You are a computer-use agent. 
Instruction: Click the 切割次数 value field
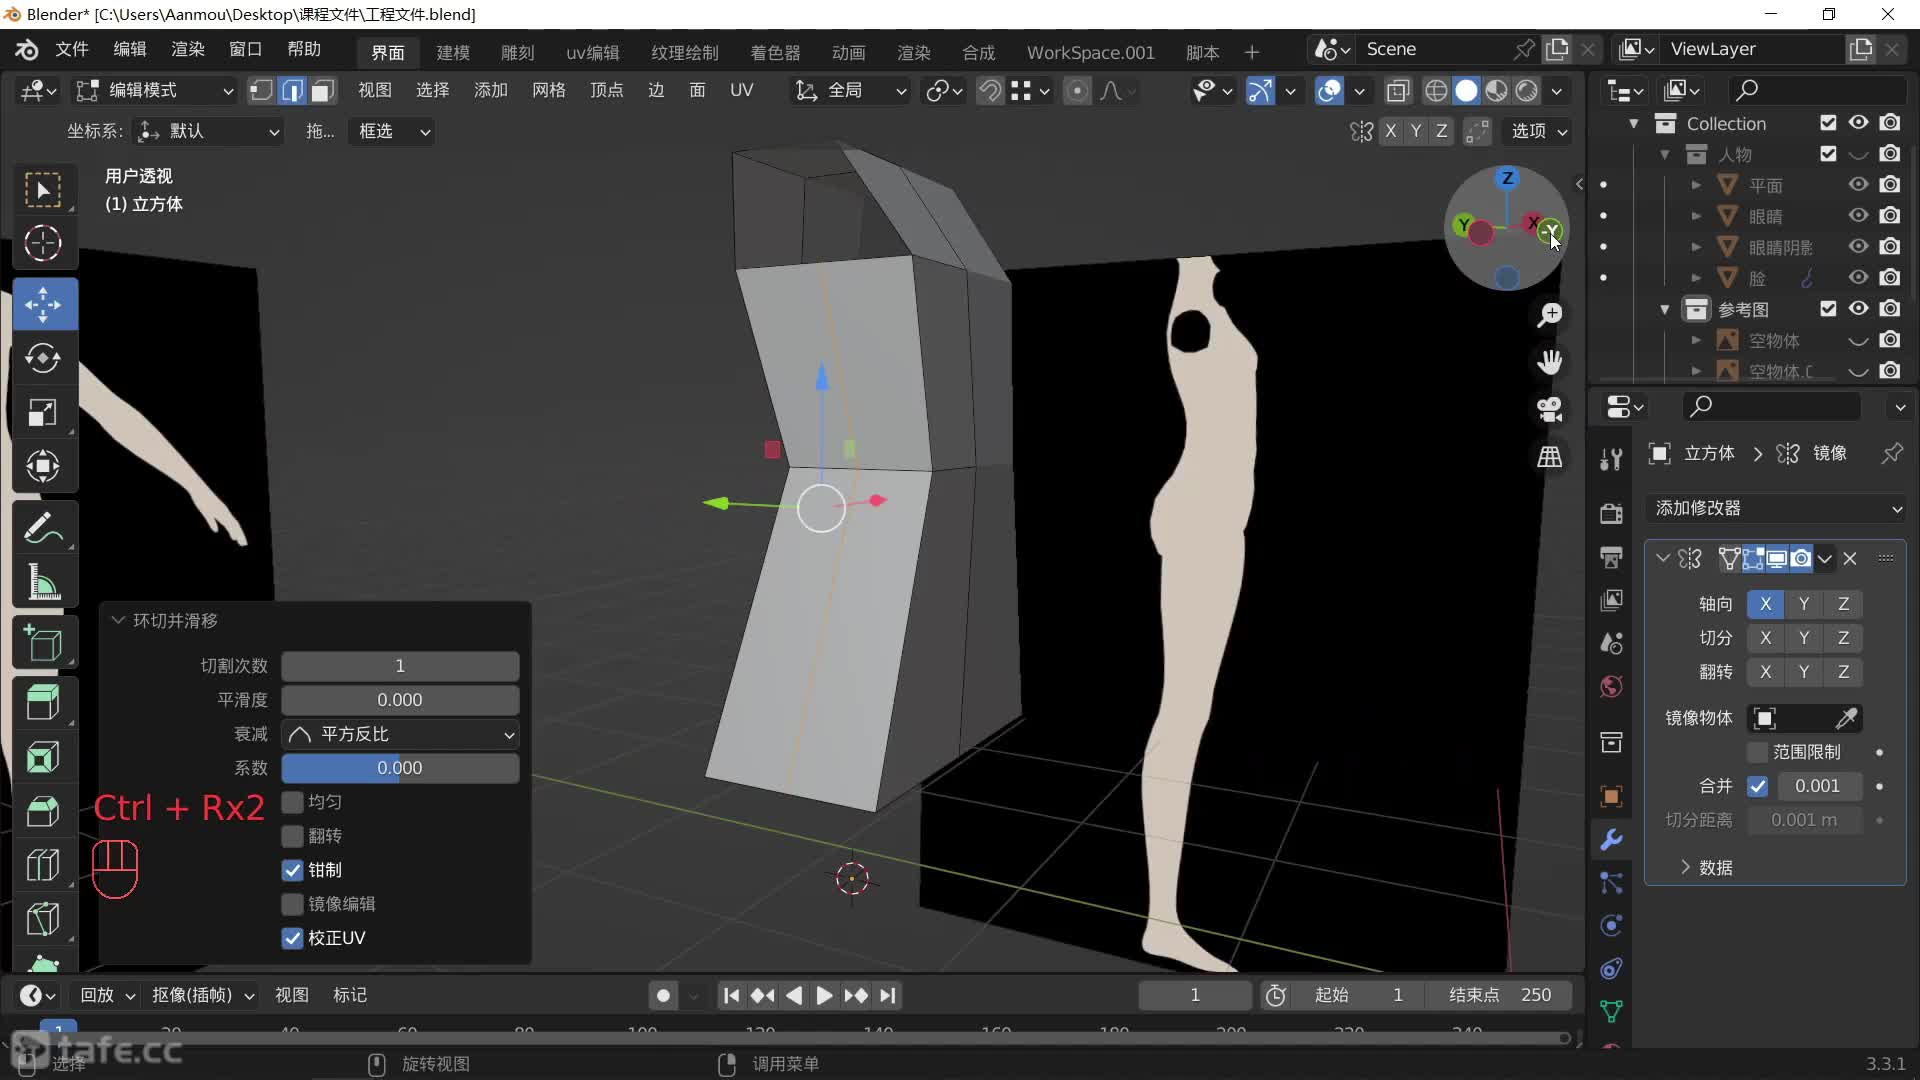[x=400, y=666]
